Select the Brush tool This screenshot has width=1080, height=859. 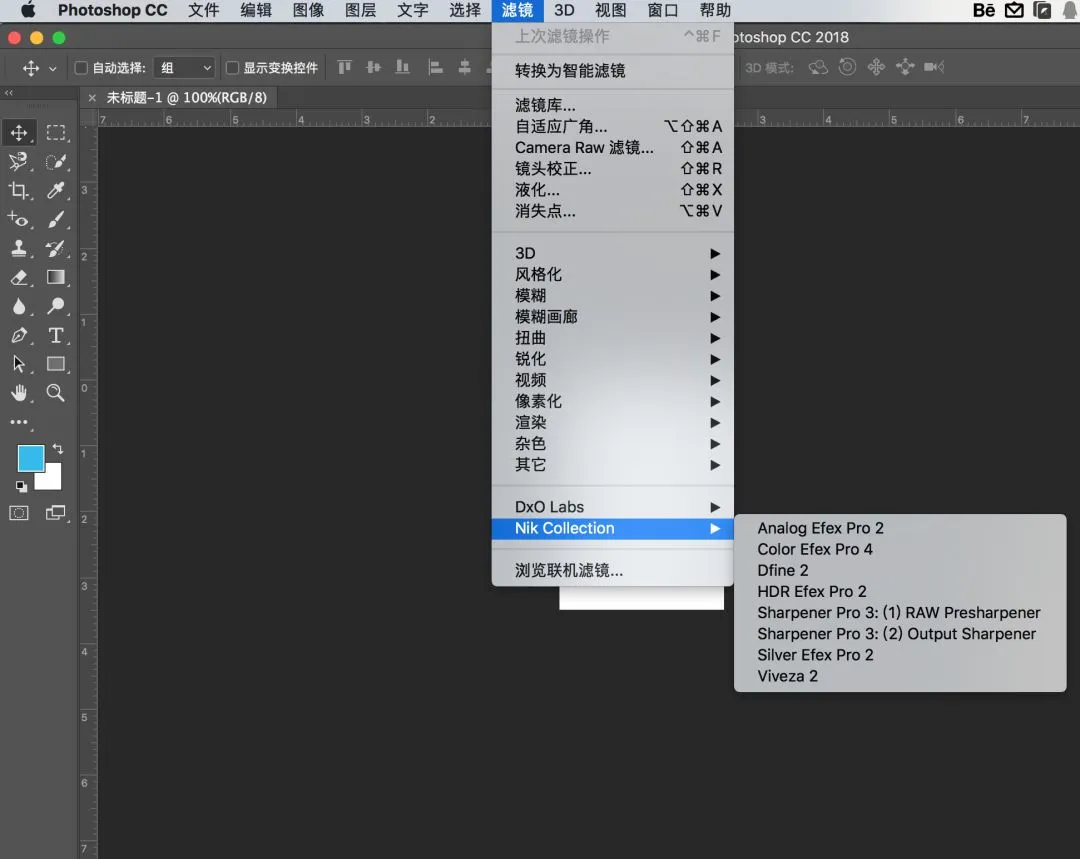[56, 220]
